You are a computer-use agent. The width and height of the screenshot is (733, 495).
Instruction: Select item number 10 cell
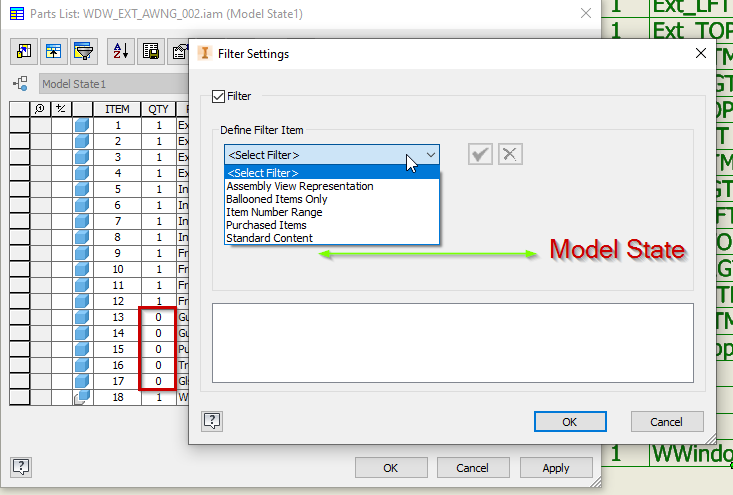(117, 269)
